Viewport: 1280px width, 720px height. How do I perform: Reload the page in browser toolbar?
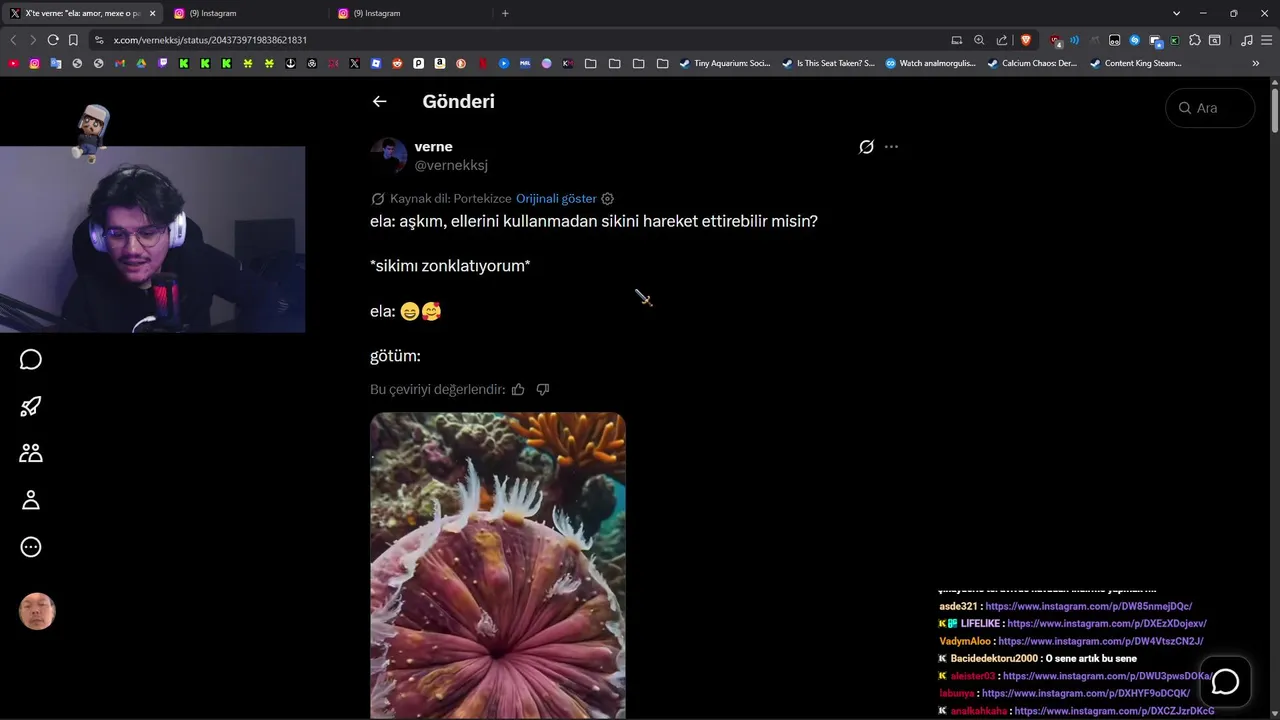(x=53, y=40)
